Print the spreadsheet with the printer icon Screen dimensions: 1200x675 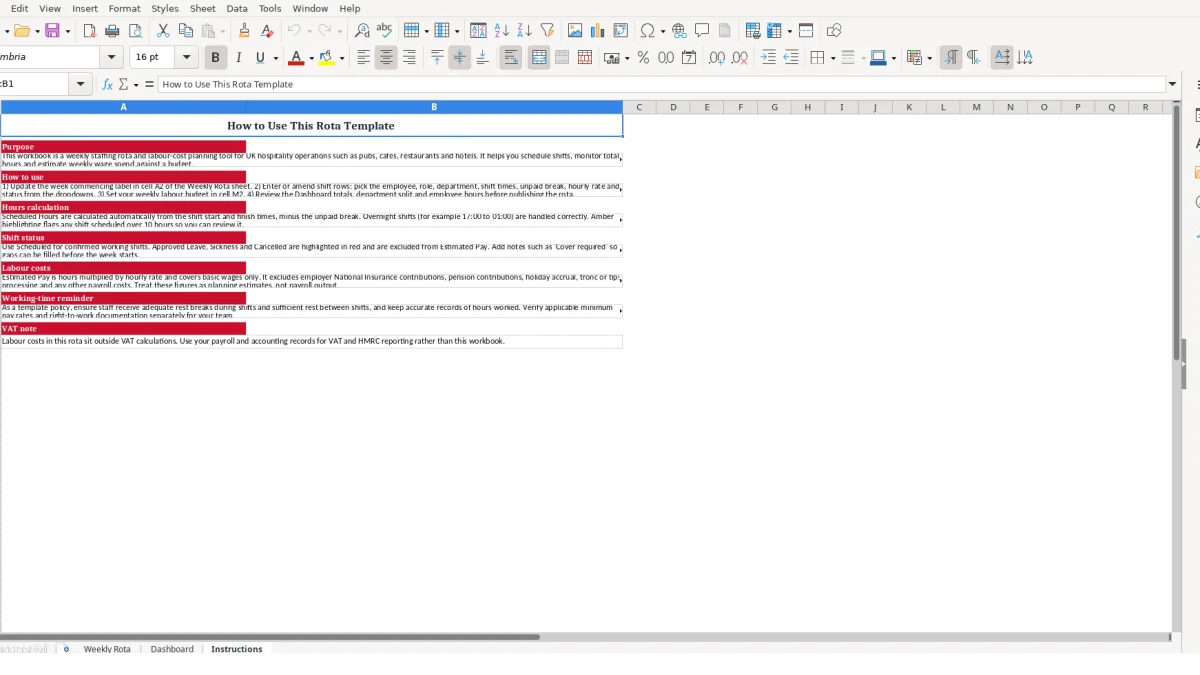[x=112, y=31]
